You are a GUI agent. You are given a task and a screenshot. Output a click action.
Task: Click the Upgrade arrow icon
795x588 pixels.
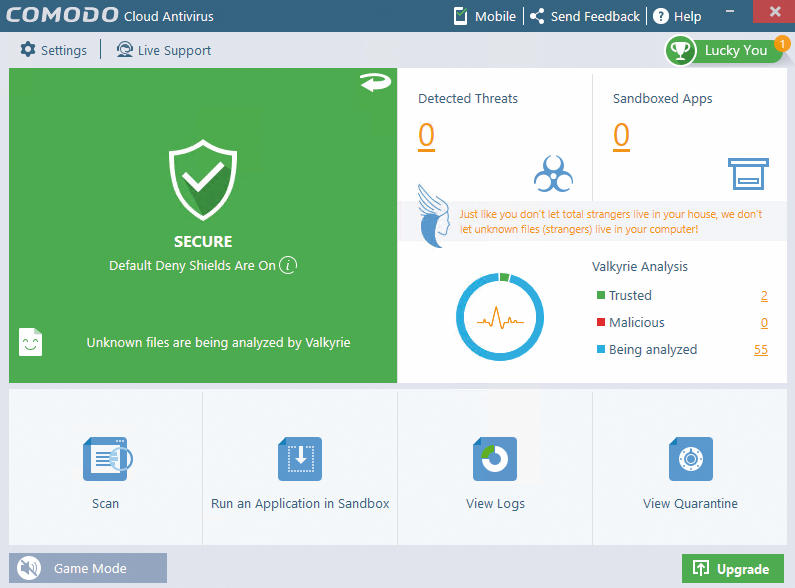(x=701, y=568)
